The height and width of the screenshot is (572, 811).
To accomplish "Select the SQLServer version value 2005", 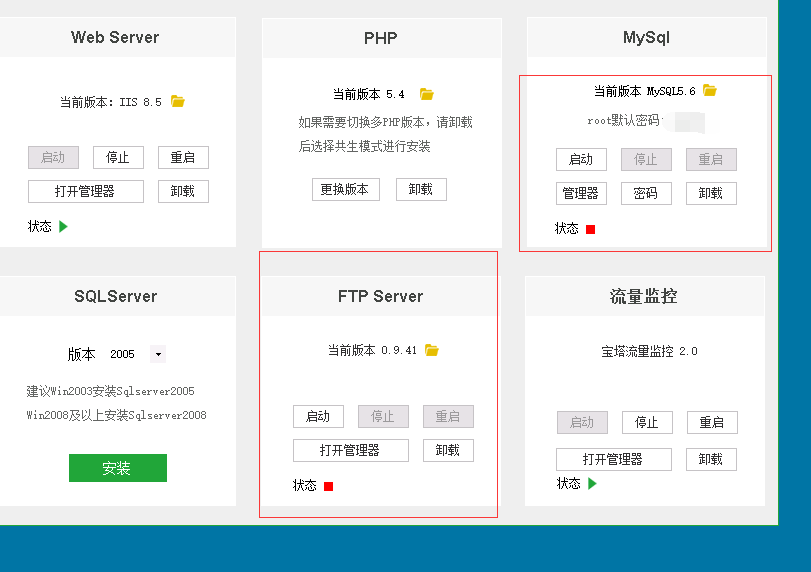I will [x=123, y=354].
